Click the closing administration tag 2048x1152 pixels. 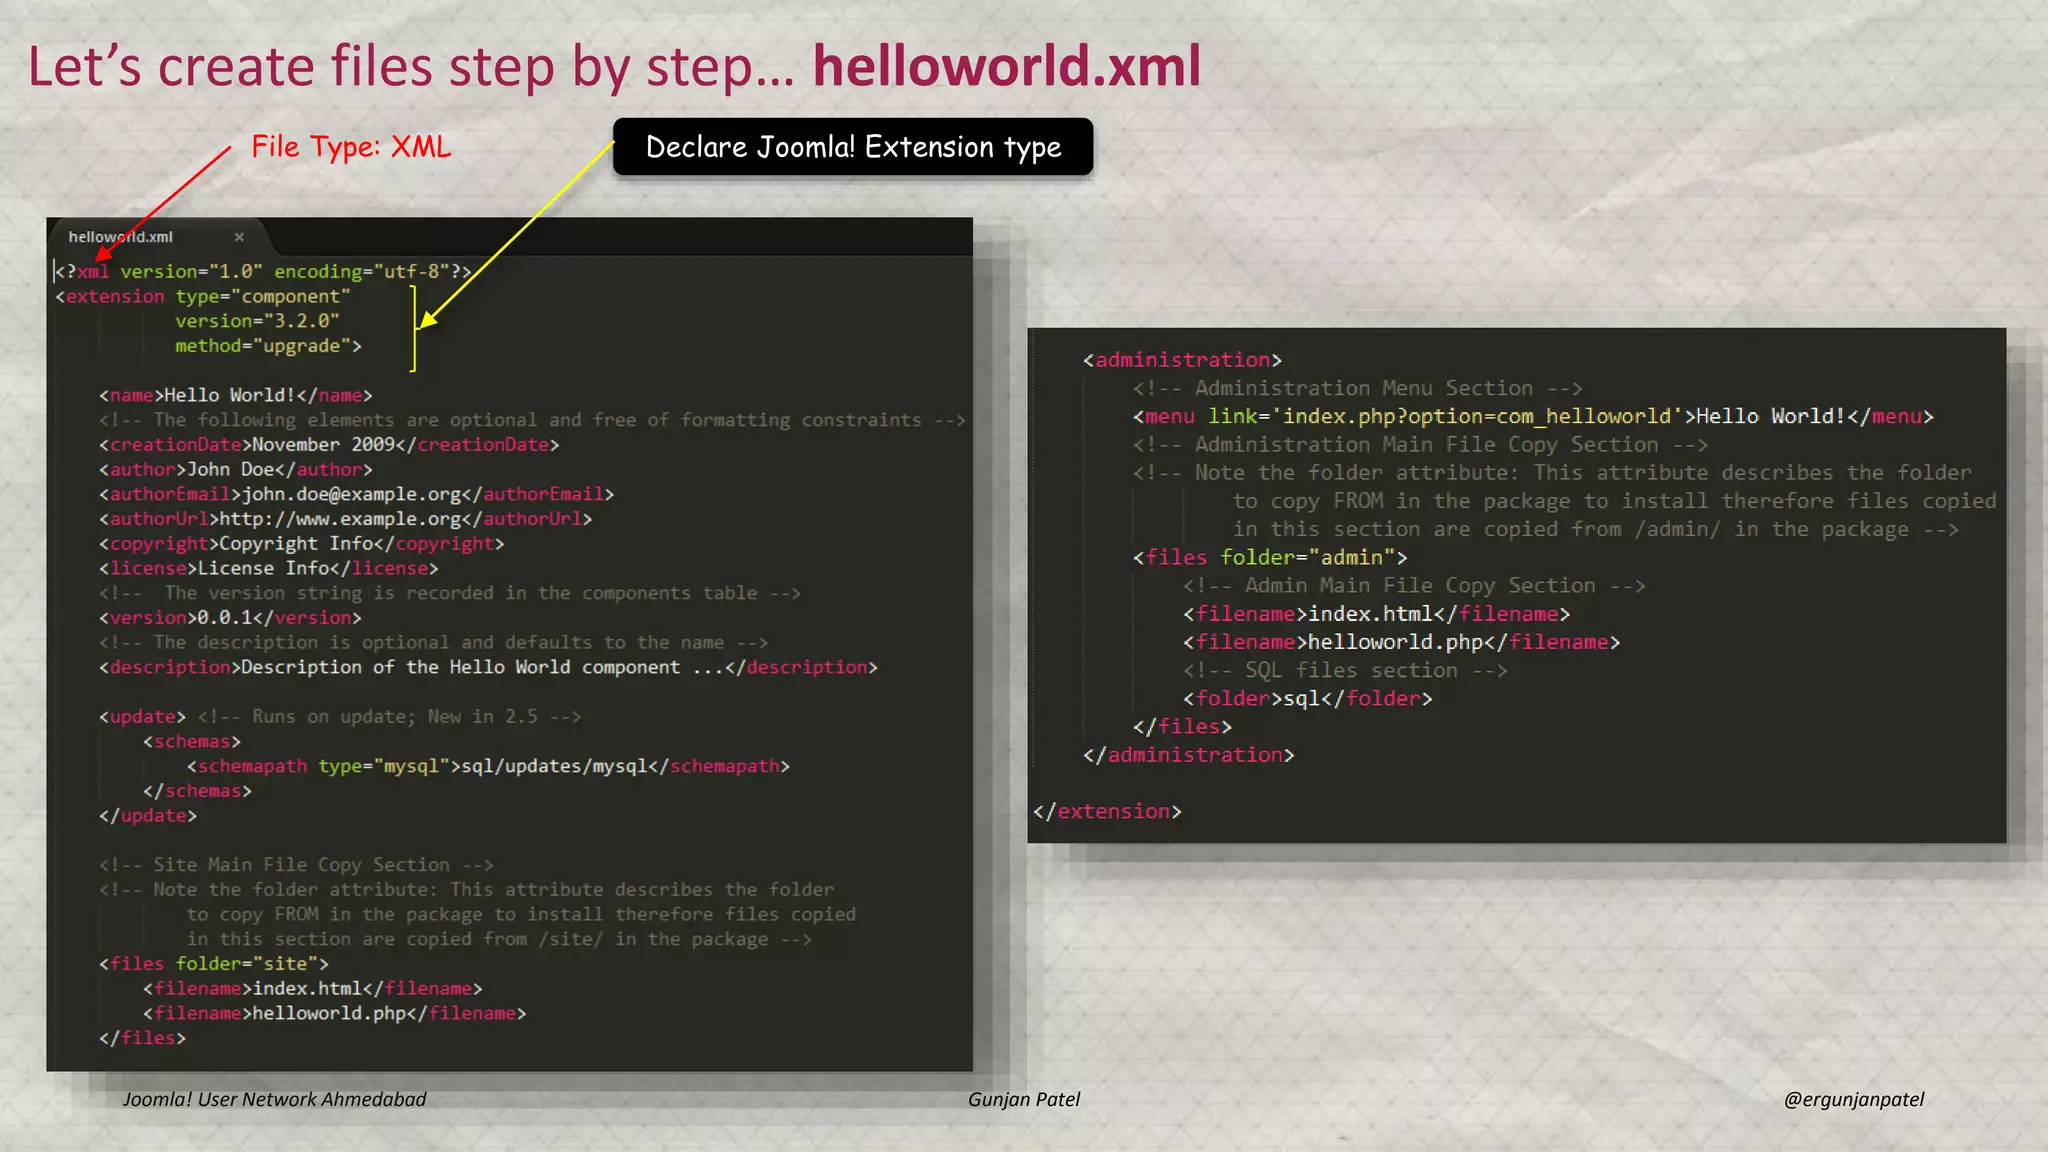point(1189,755)
